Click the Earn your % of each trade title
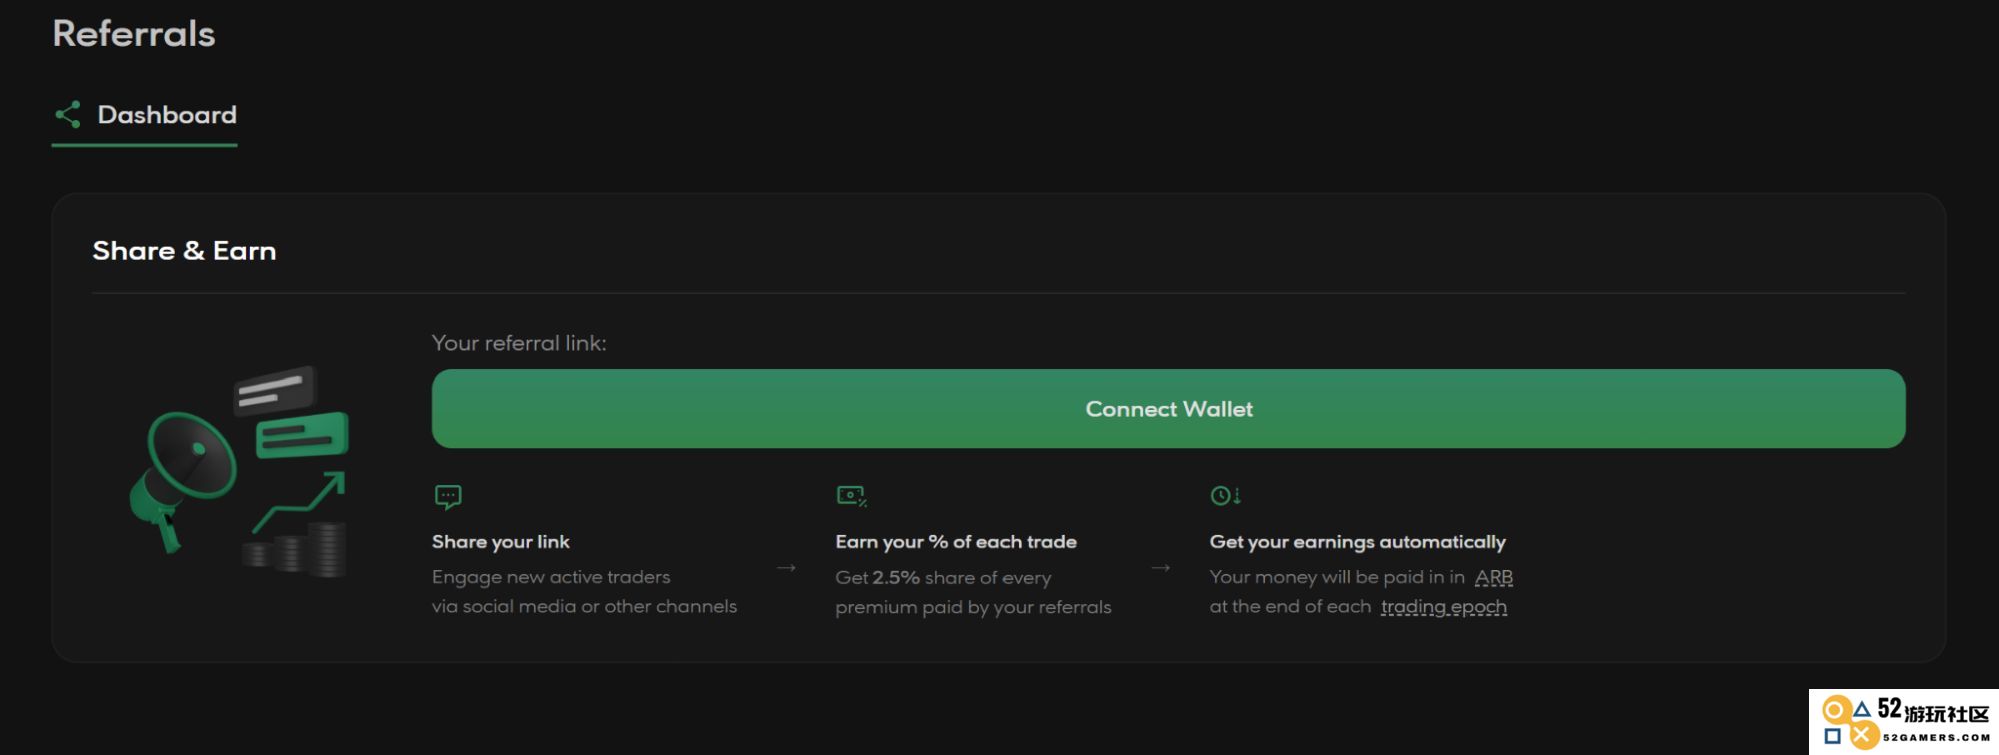The width and height of the screenshot is (1999, 755). pyautogui.click(x=956, y=542)
